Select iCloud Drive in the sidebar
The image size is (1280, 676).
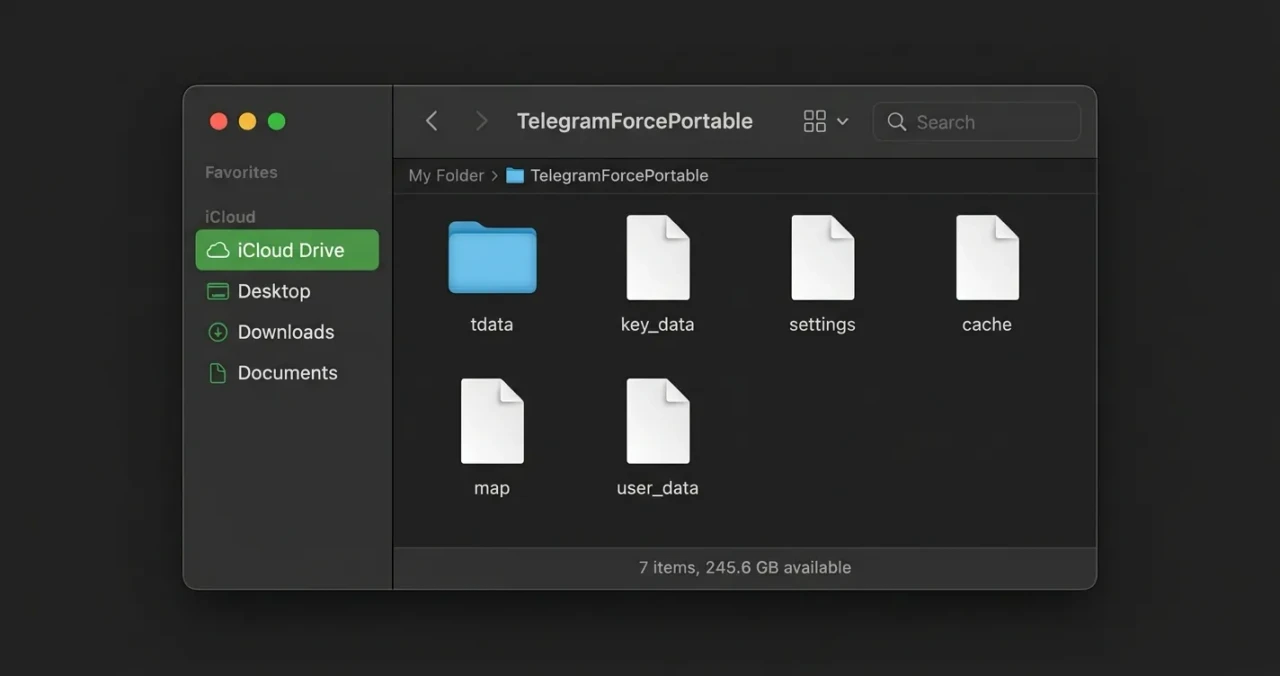pos(287,250)
